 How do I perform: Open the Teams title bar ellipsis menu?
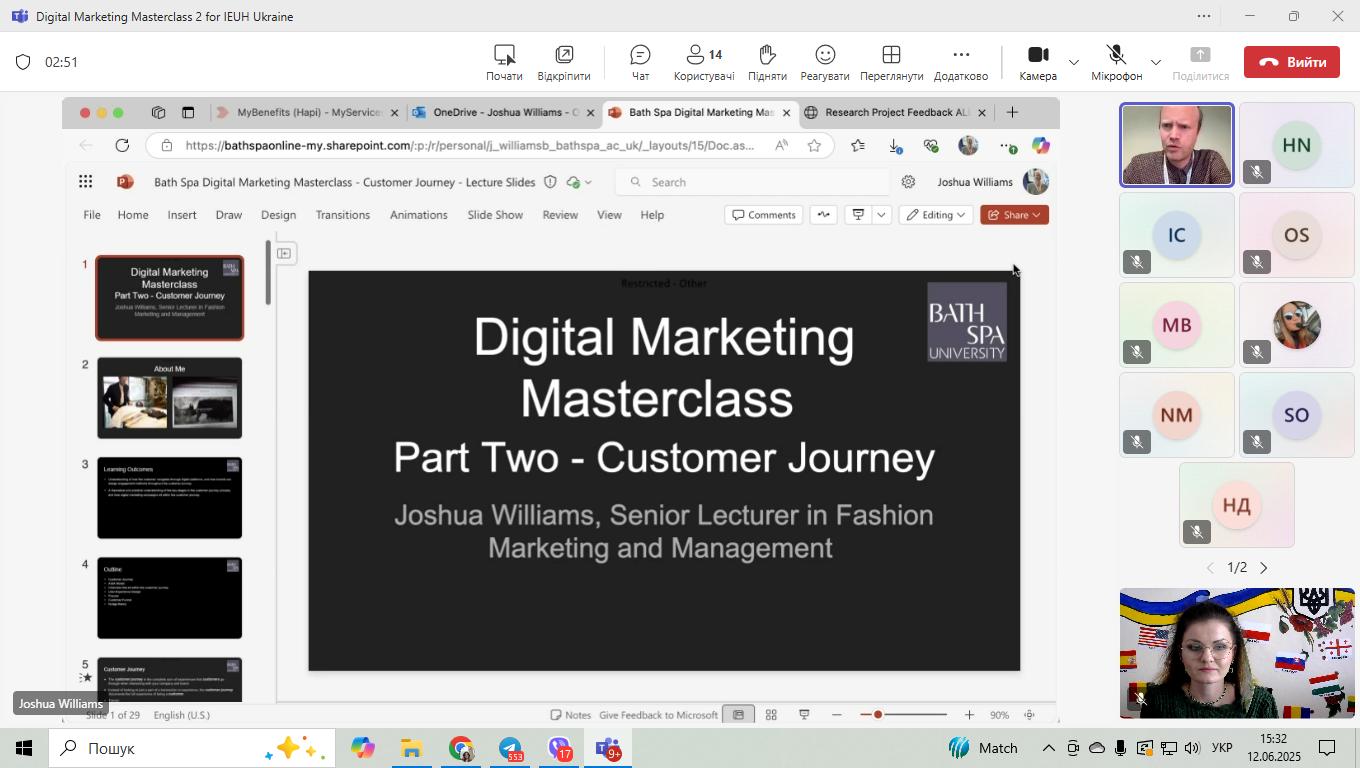pos(1204,16)
